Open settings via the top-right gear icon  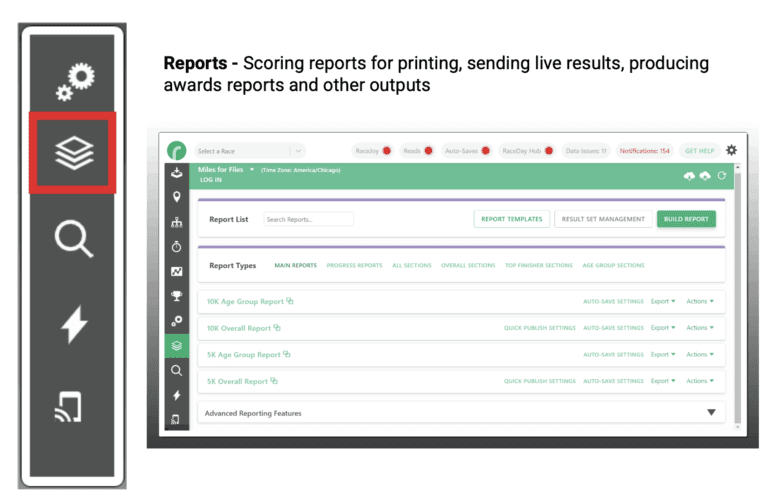click(x=731, y=150)
